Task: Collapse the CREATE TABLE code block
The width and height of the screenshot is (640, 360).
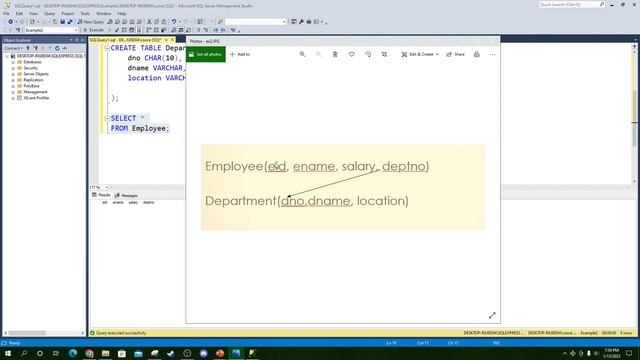Action: 107,48
